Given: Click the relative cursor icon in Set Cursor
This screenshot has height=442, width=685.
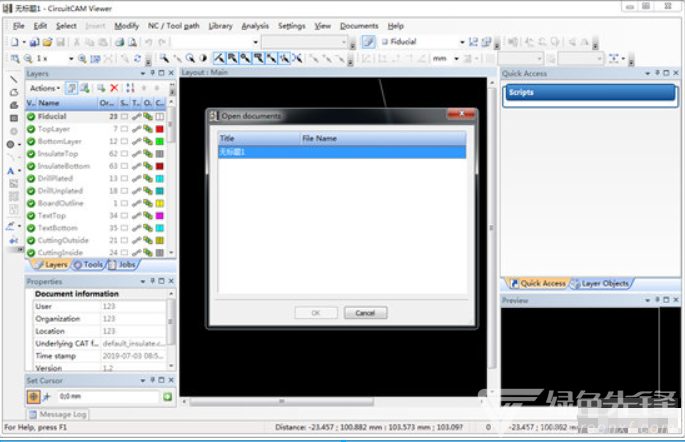Looking at the screenshot, I should click(x=47, y=397).
